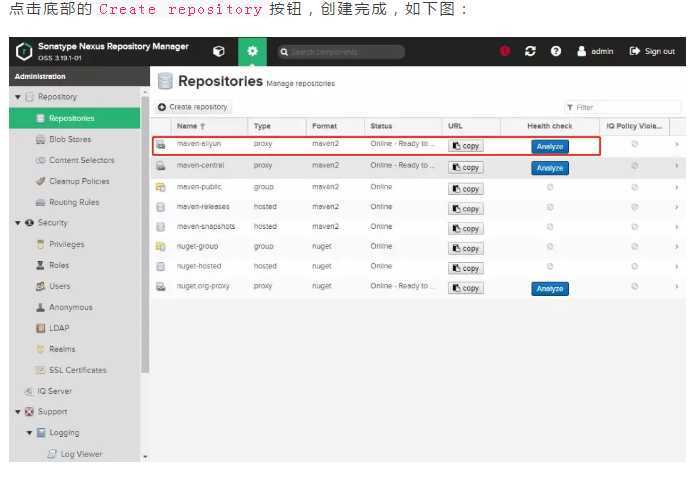The image size is (698, 483).
Task: Collapse the Logging tree node
Action: pos(29,433)
